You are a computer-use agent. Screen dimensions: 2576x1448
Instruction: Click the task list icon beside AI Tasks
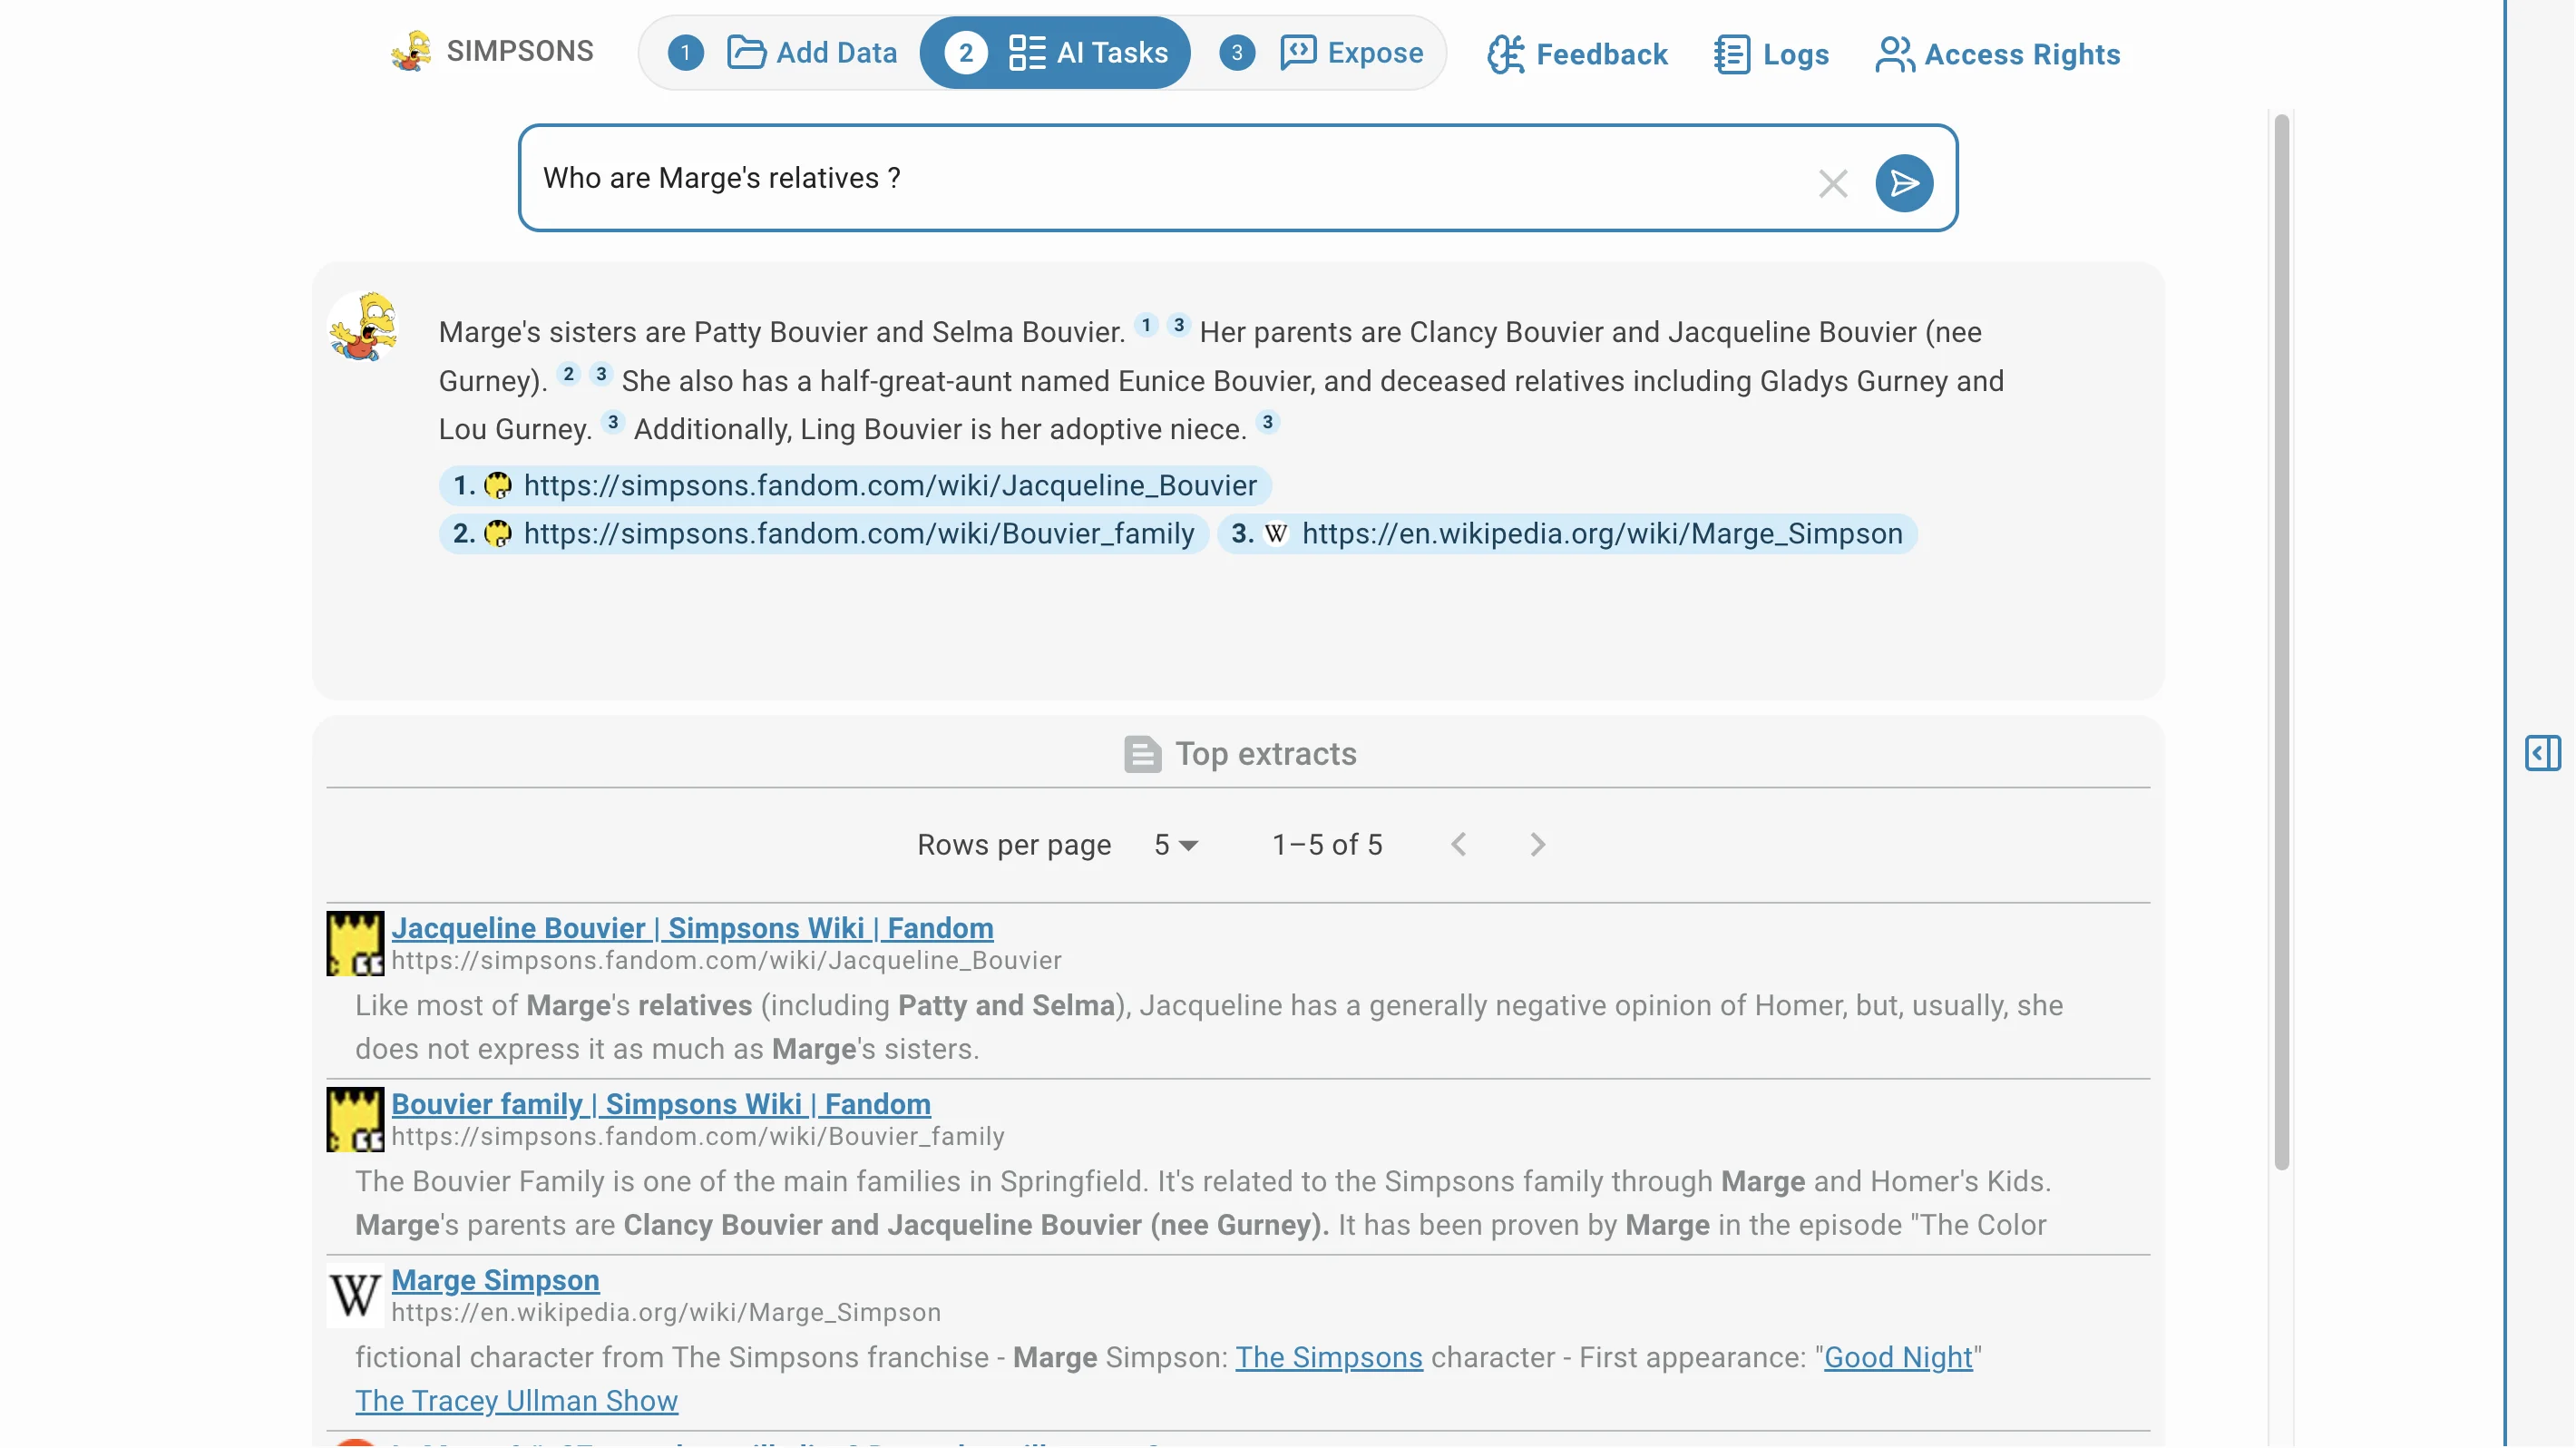click(x=1027, y=52)
